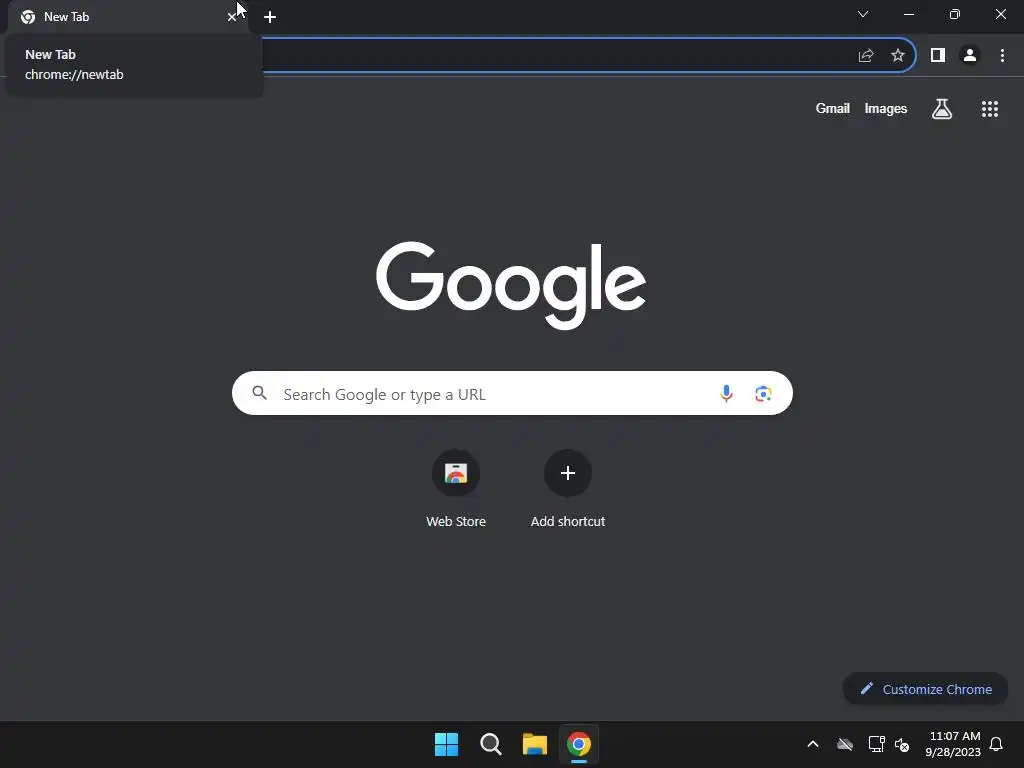Open network status tray icon
The height and width of the screenshot is (768, 1024).
[876, 744]
